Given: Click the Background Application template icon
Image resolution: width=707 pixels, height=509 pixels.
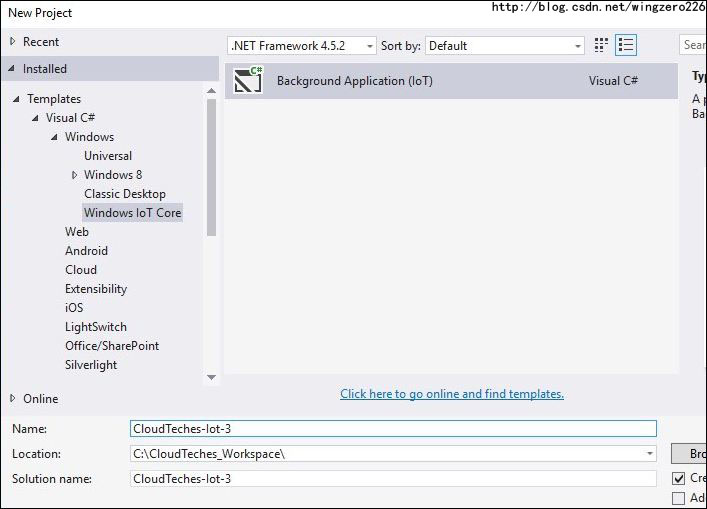Looking at the screenshot, I should [248, 80].
